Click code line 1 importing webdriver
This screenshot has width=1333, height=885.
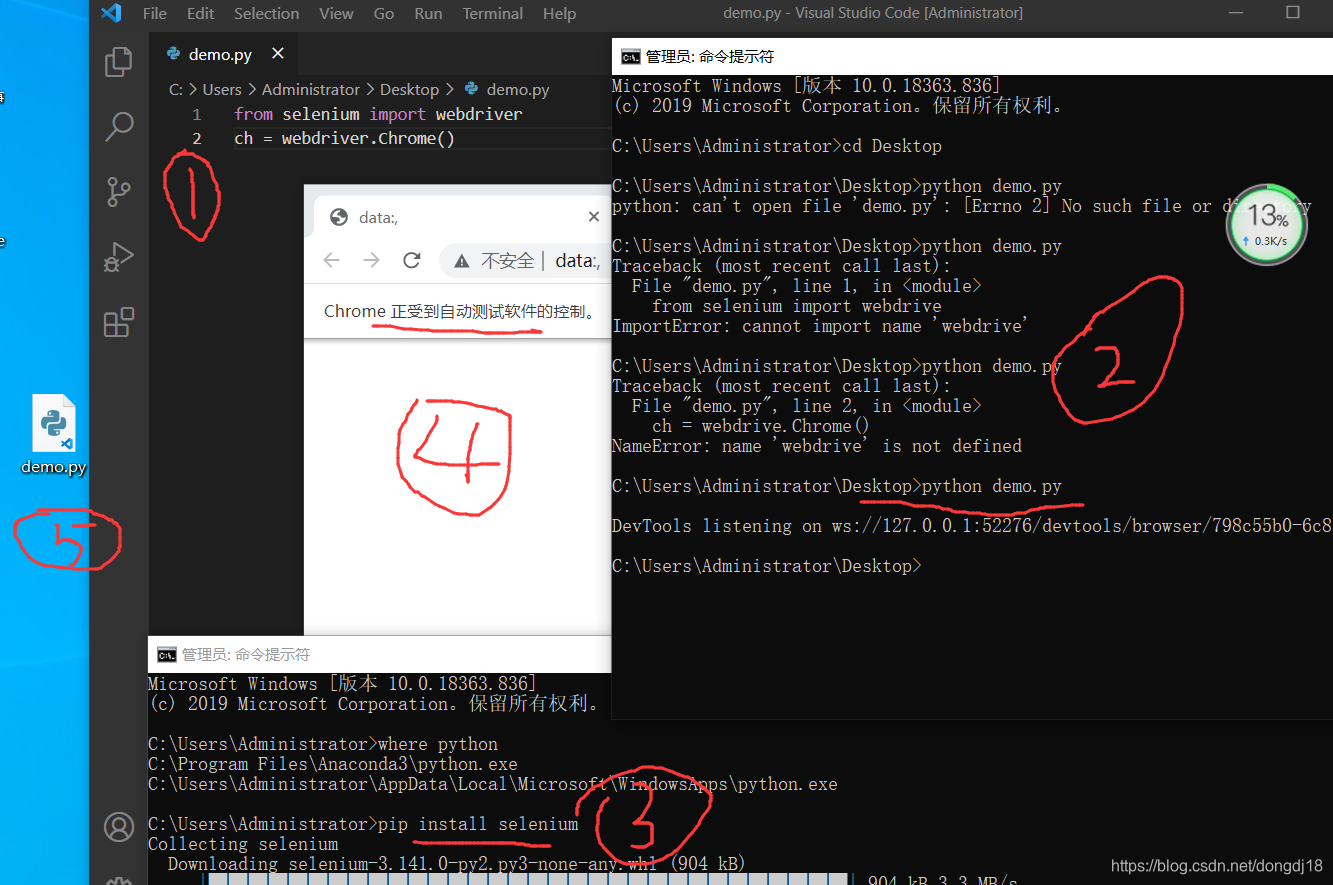coord(378,114)
